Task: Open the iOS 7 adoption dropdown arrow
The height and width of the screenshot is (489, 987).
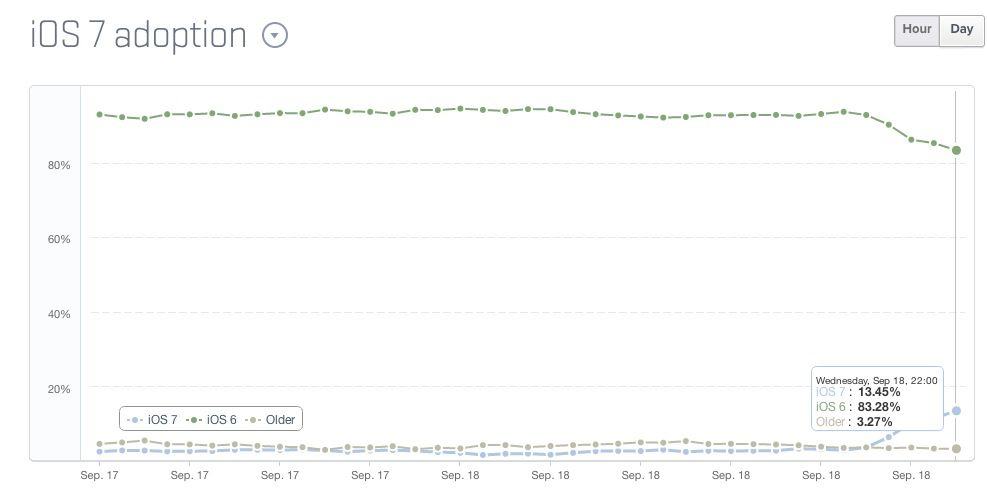Action: [x=274, y=35]
